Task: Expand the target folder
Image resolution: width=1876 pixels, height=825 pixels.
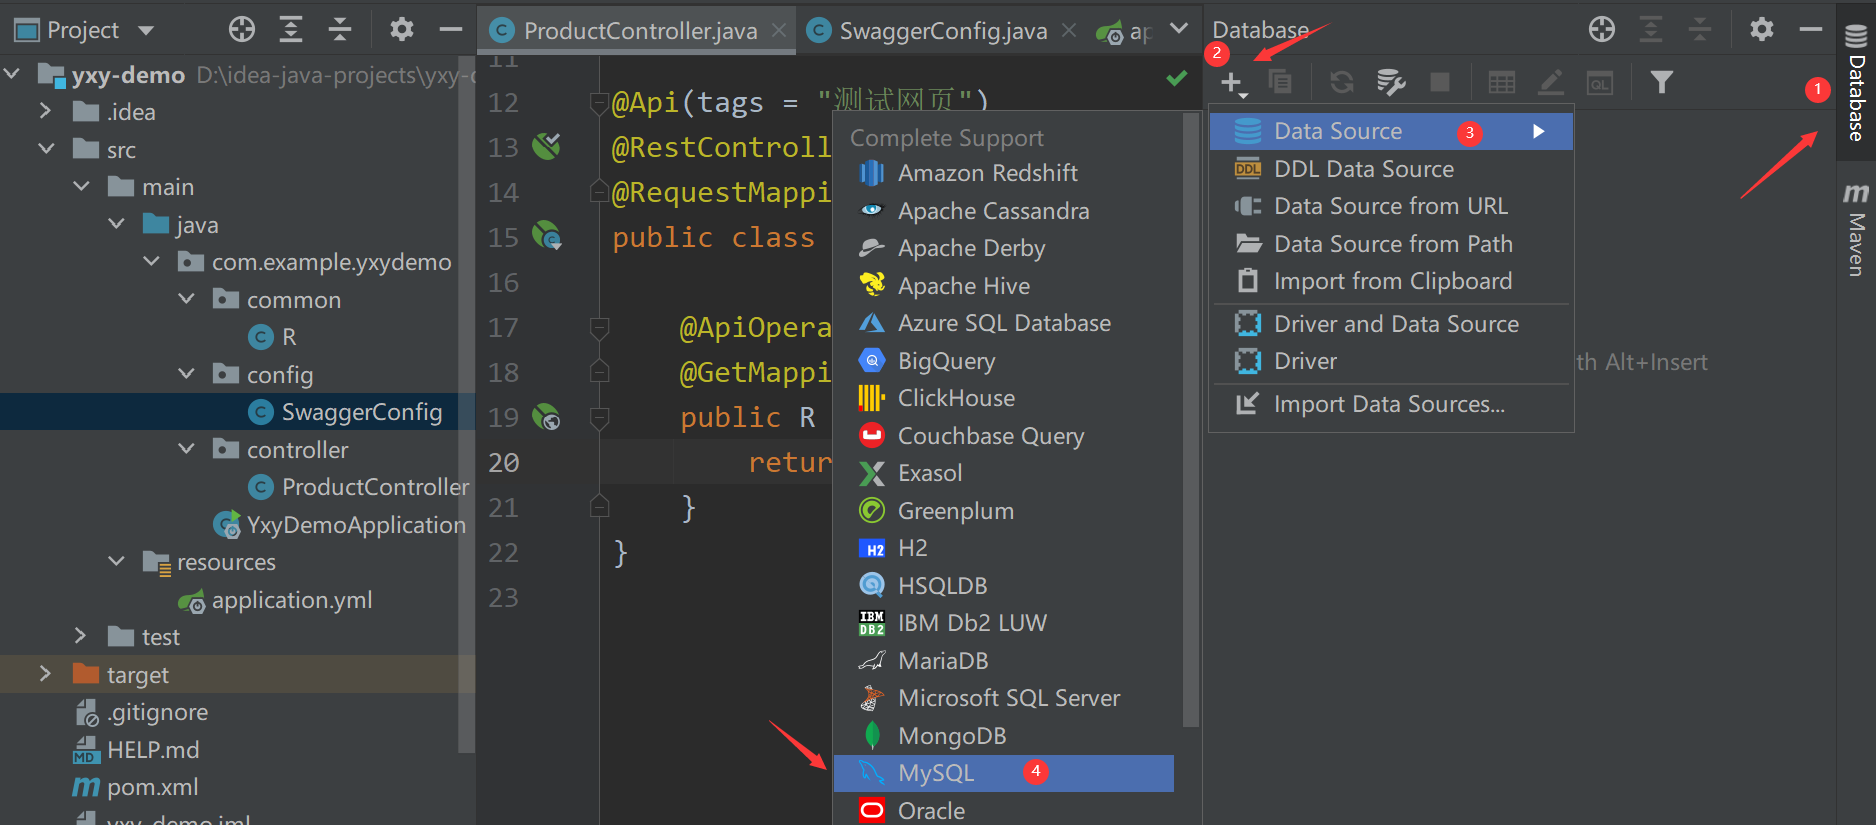Action: [45, 674]
